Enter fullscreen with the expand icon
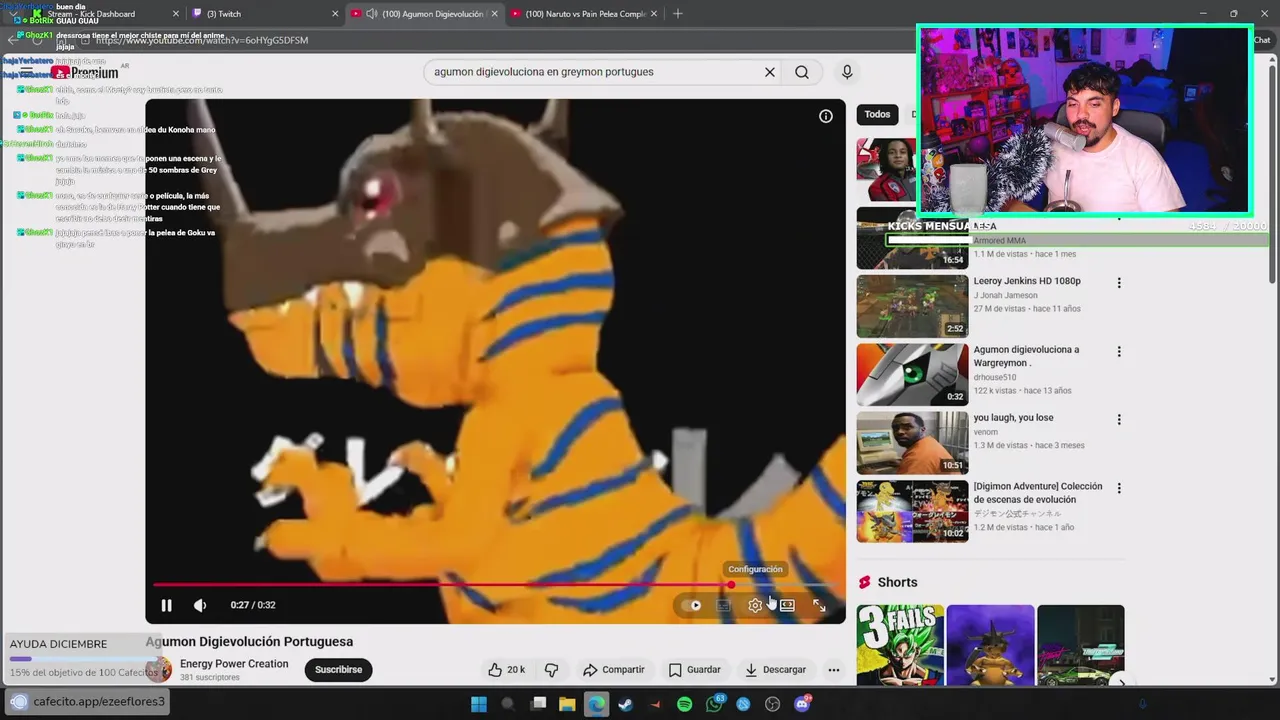1280x720 pixels. tap(819, 605)
